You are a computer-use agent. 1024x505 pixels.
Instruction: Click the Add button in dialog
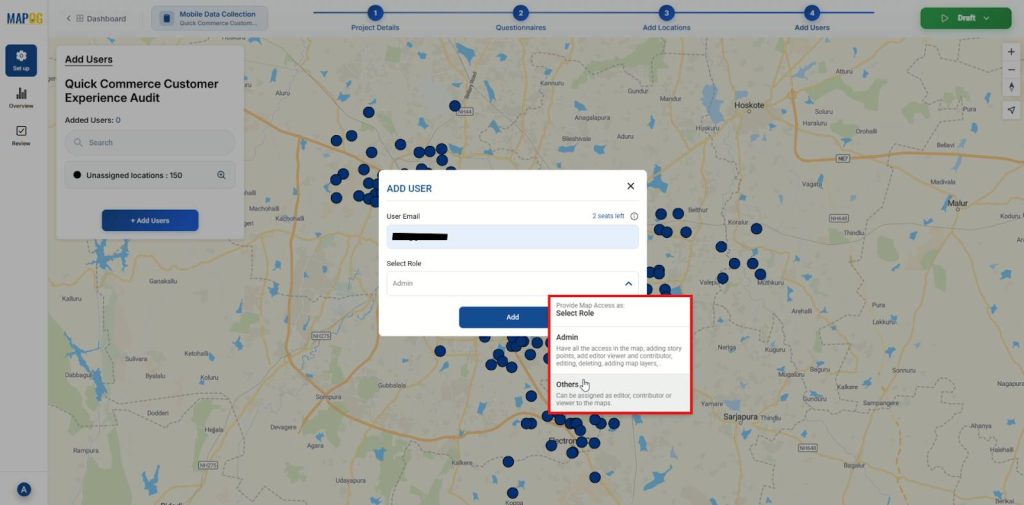(x=513, y=317)
